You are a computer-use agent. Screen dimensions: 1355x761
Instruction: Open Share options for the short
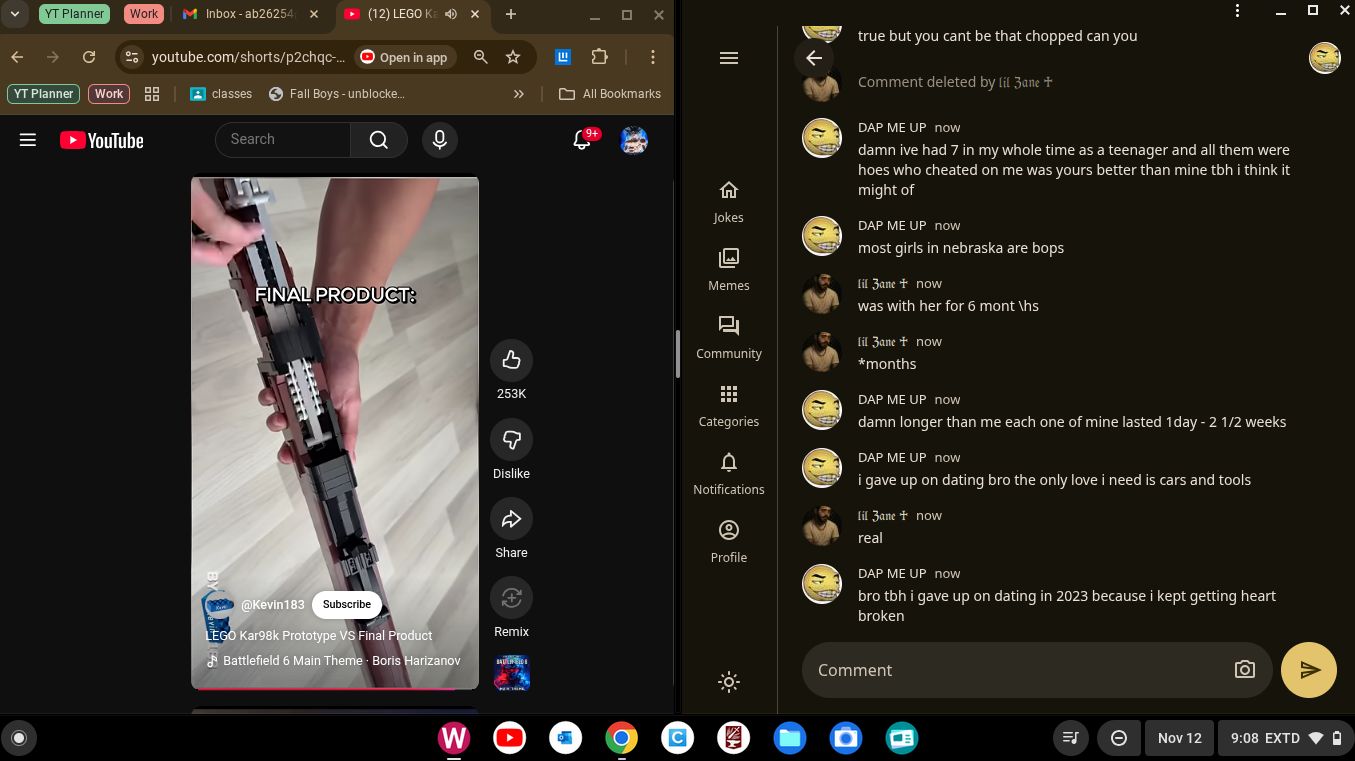511,519
